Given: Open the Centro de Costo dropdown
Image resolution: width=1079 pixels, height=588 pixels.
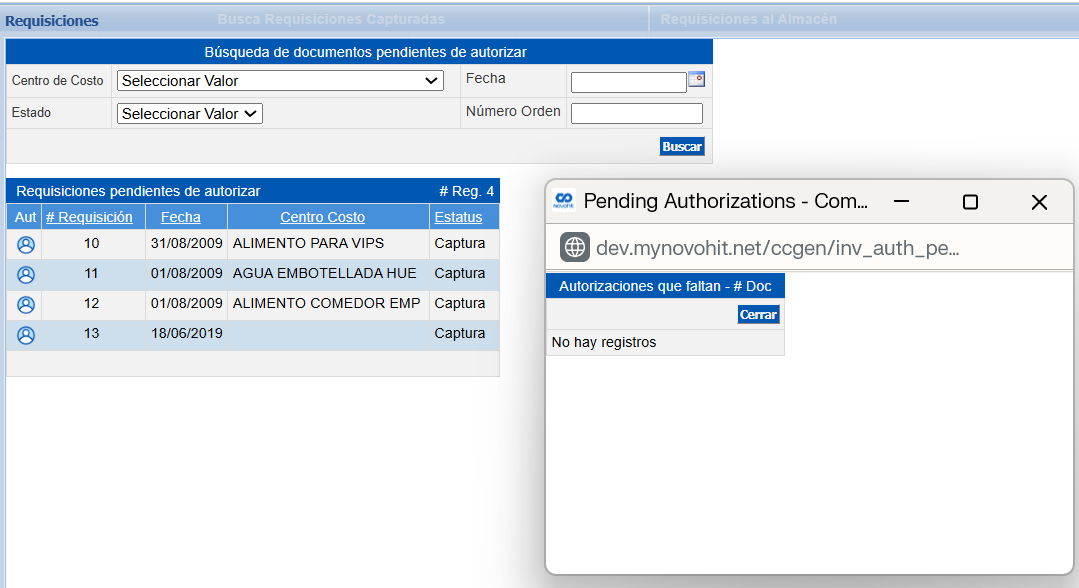Looking at the screenshot, I should click(280, 81).
